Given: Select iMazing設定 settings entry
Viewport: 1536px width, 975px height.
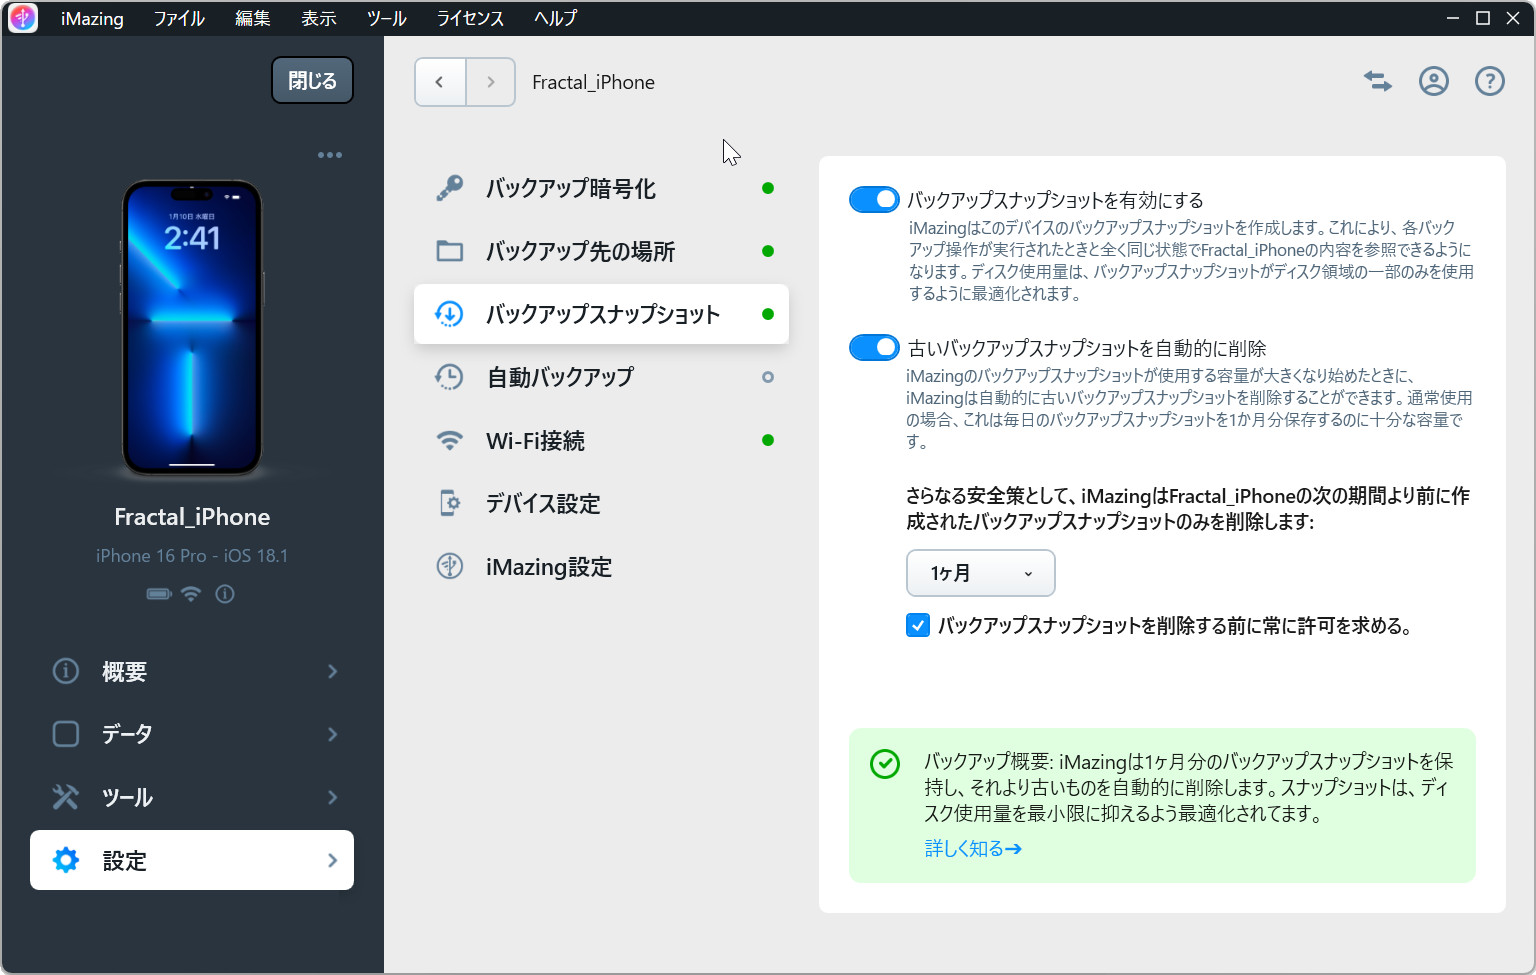Looking at the screenshot, I should [x=601, y=566].
